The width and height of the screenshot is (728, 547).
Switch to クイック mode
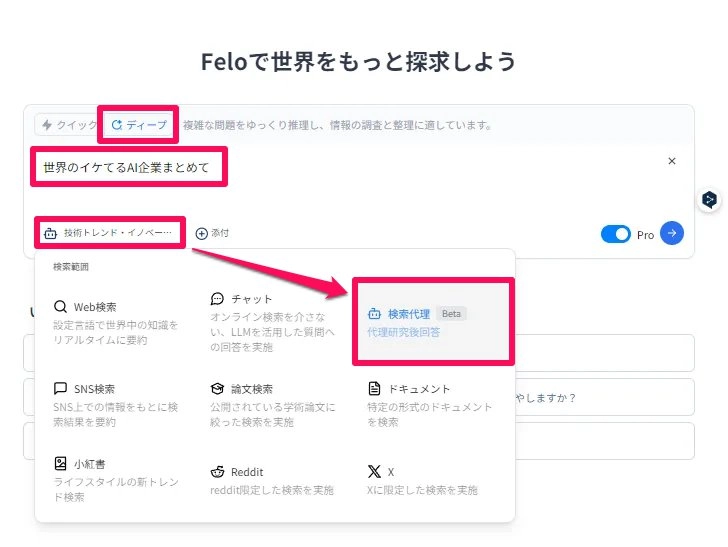[x=68, y=125]
